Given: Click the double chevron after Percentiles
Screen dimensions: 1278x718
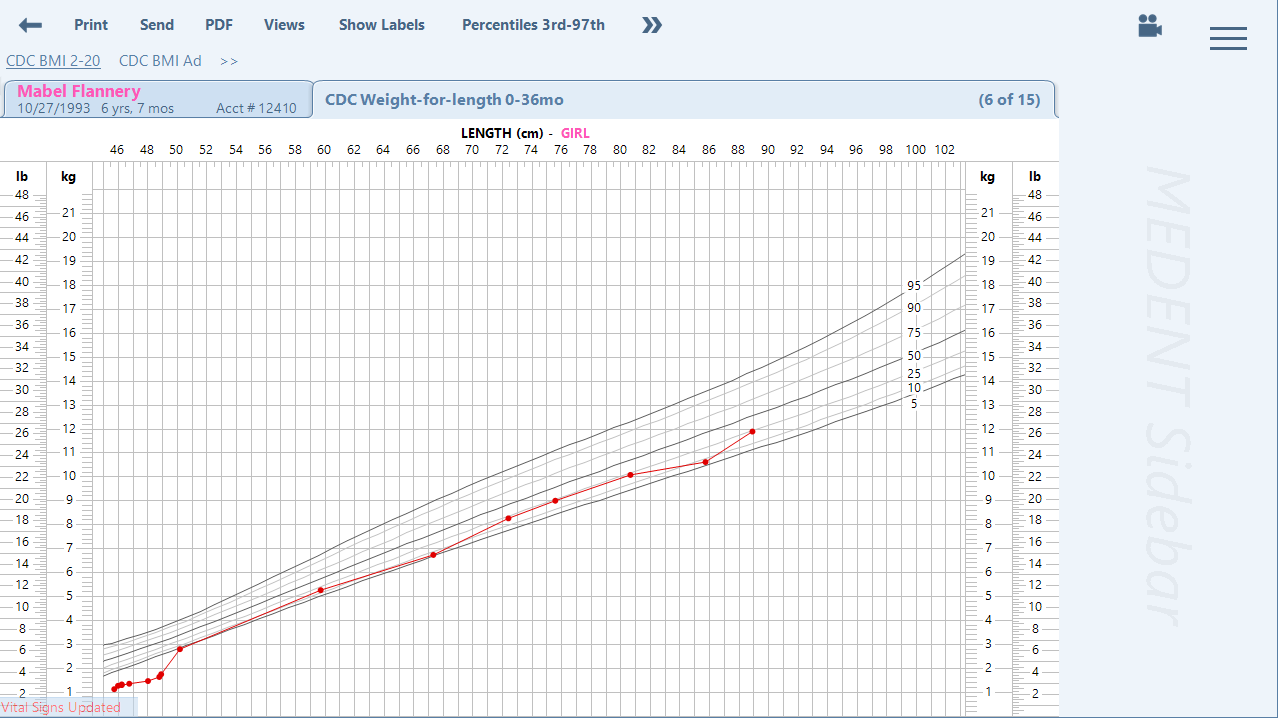Looking at the screenshot, I should 652,25.
